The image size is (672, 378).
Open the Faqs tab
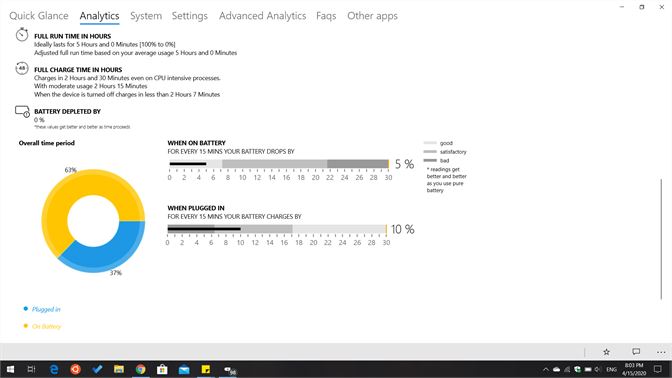point(326,16)
